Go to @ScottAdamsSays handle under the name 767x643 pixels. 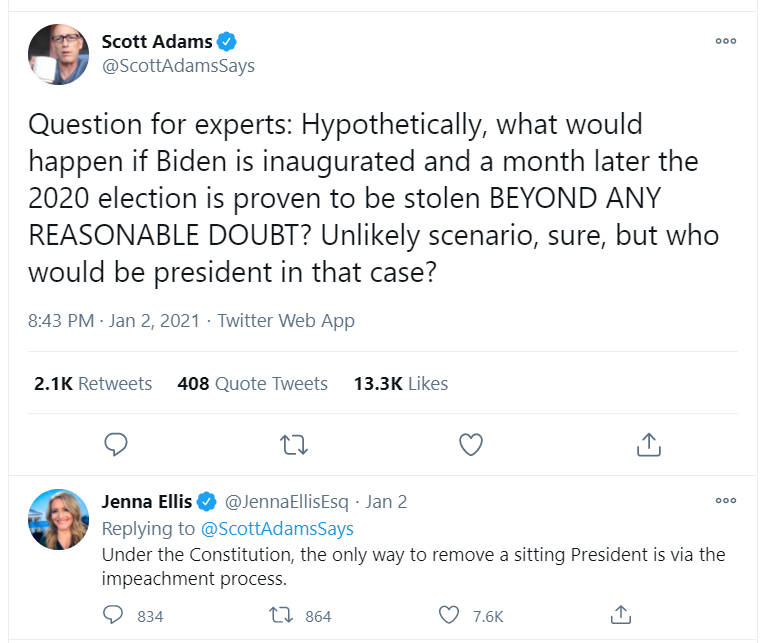(178, 66)
